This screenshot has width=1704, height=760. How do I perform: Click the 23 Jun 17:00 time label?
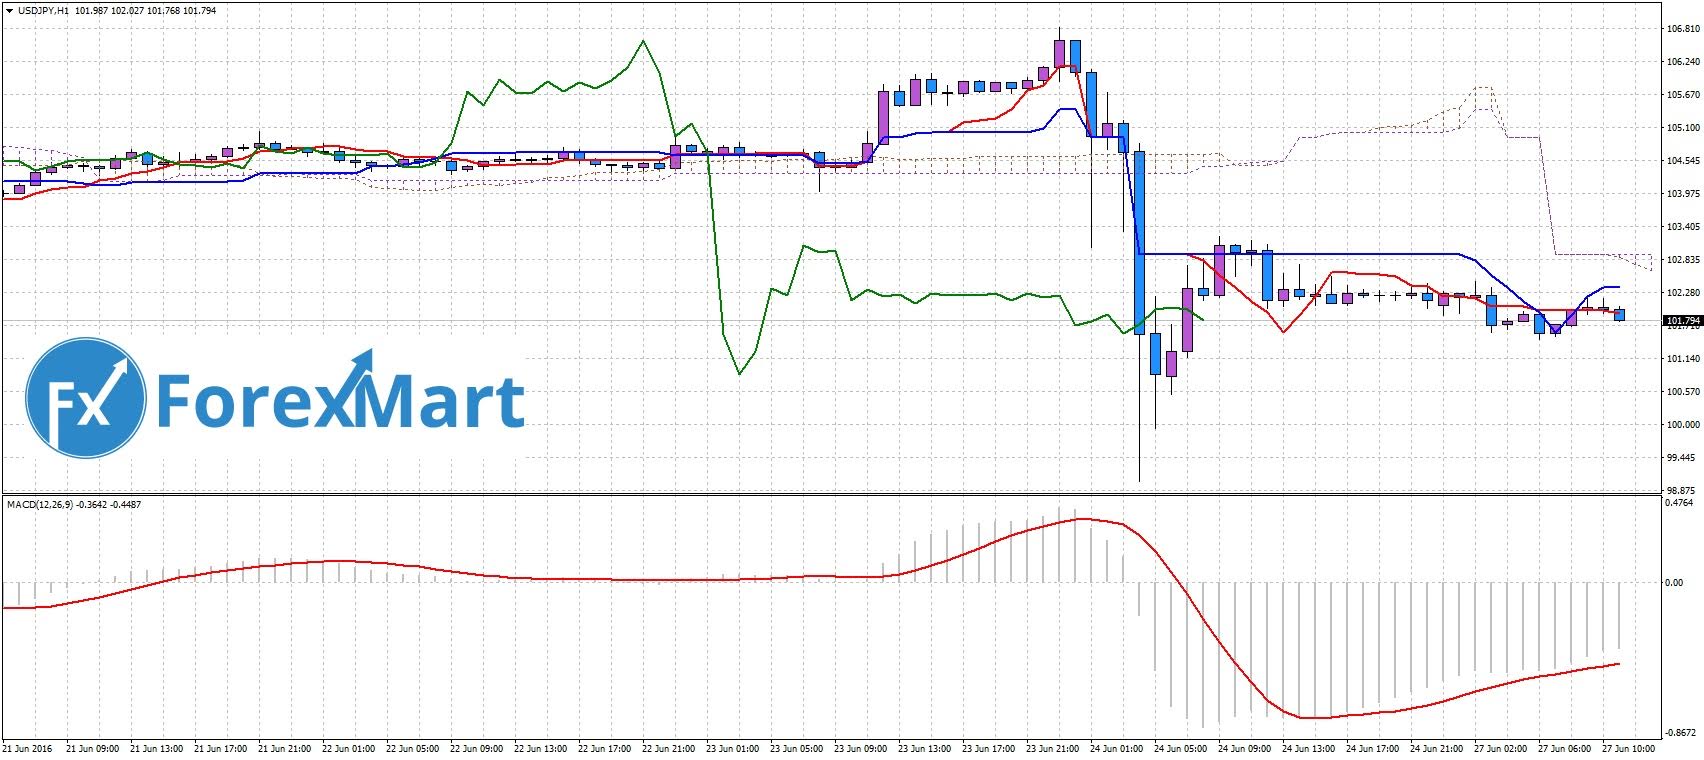click(989, 748)
